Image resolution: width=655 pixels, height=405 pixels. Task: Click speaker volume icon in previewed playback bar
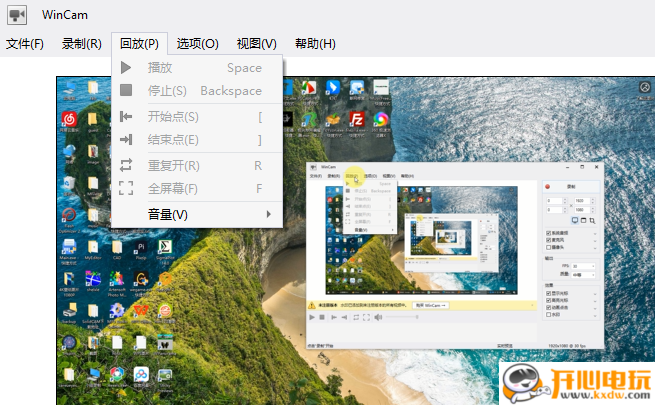(378, 317)
